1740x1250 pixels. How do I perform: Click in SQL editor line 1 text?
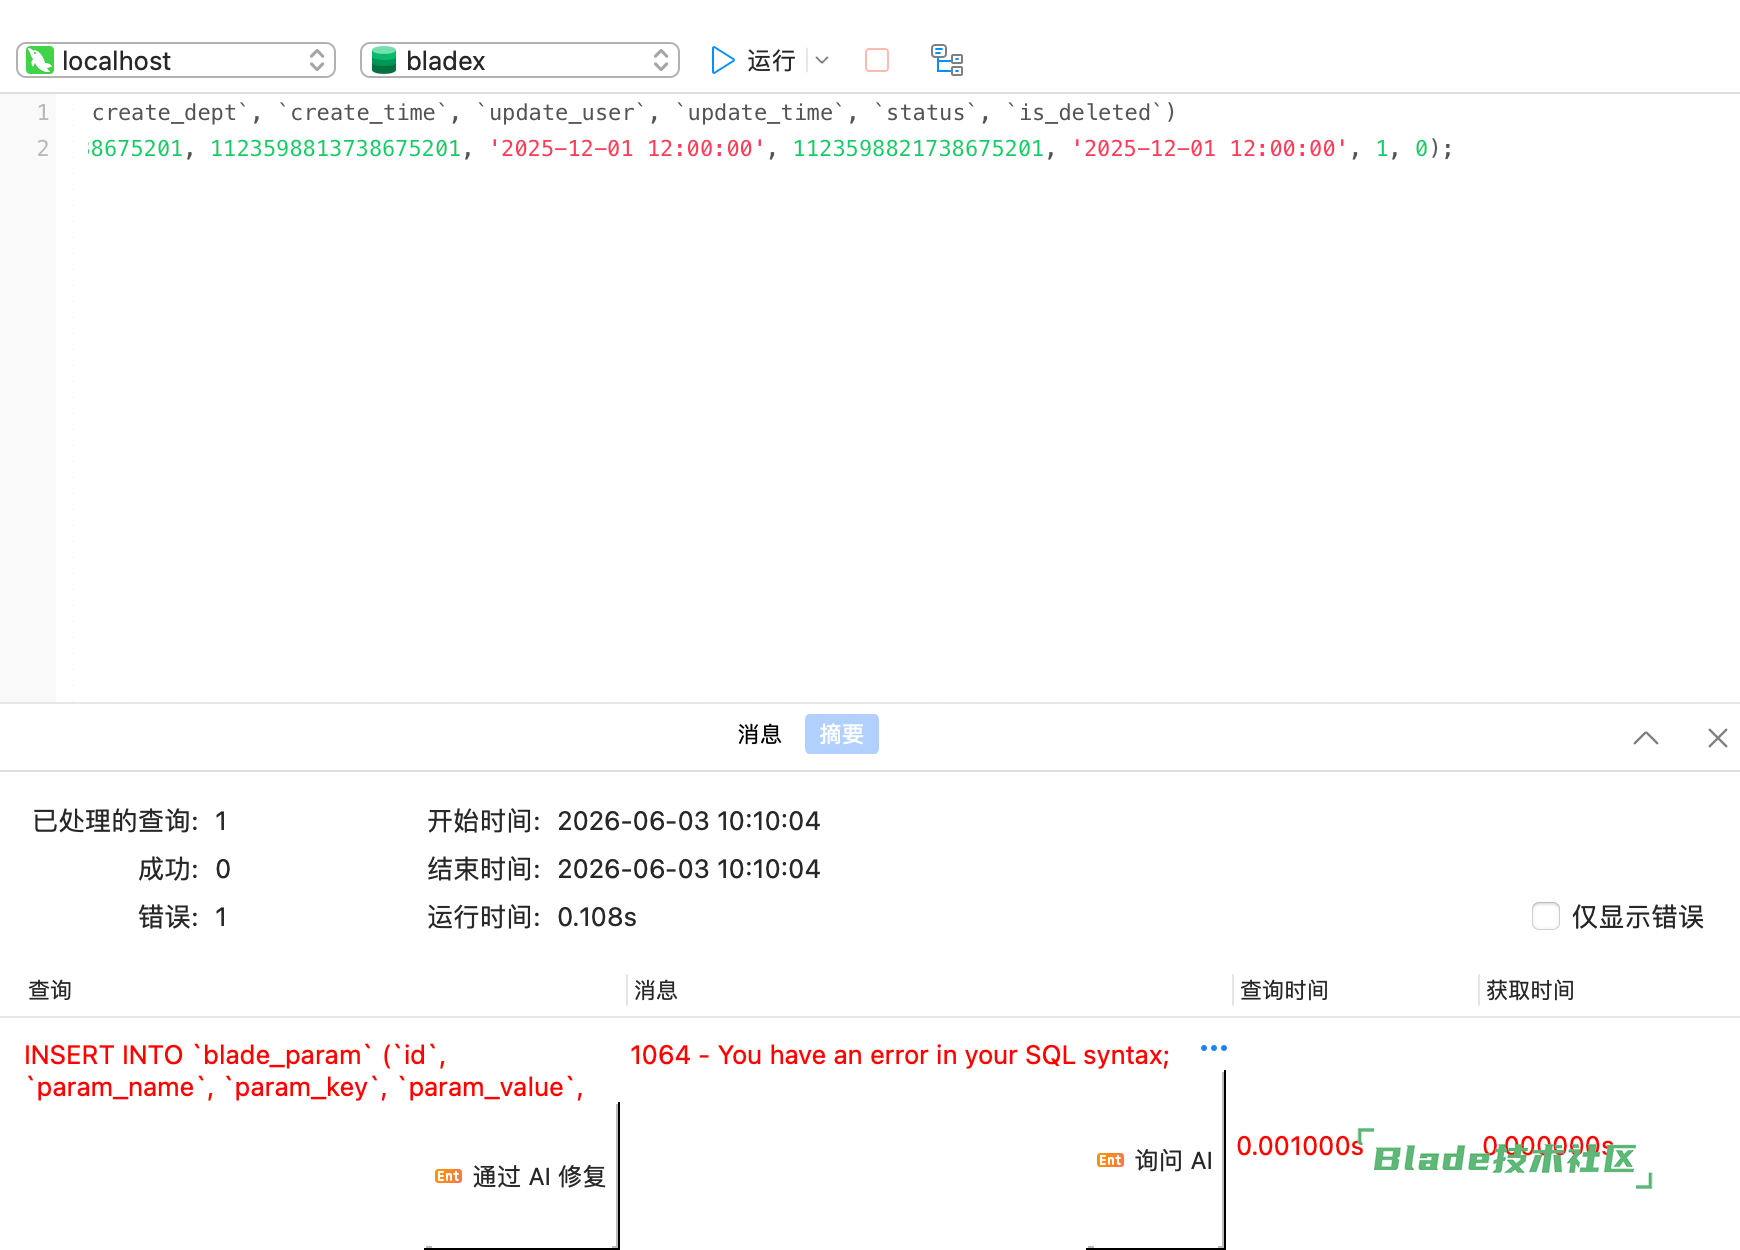coord(634,112)
